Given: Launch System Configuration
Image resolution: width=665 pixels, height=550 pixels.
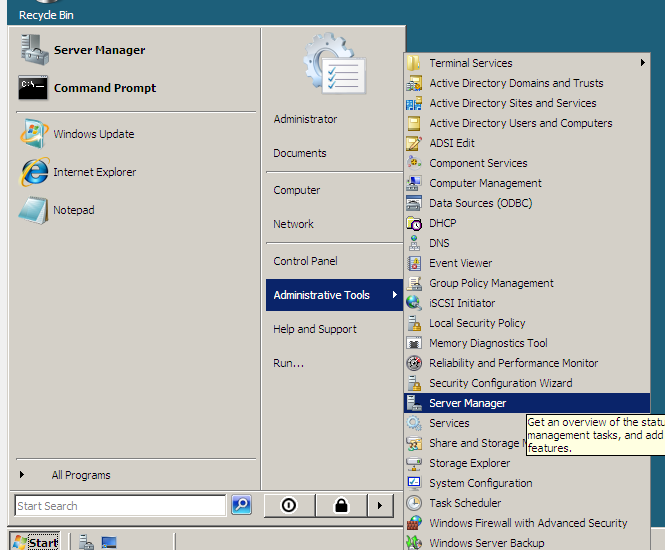Looking at the screenshot, I should [527, 483].
